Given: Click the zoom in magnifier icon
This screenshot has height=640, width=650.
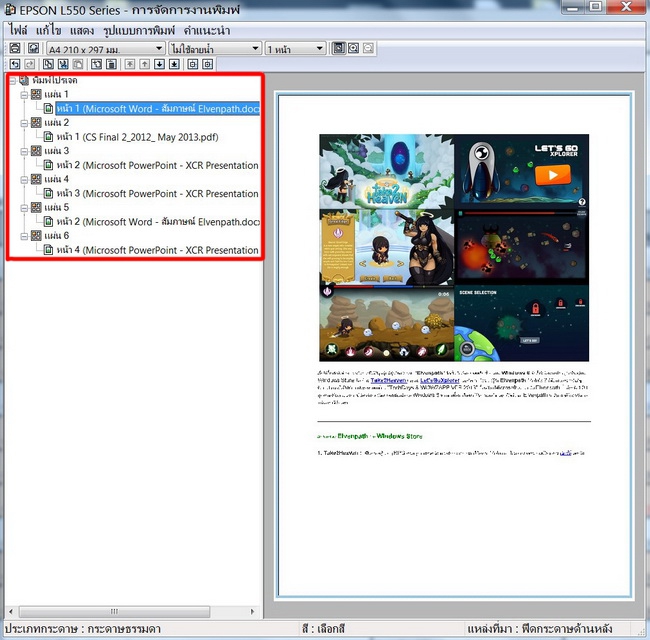Looking at the screenshot, I should coord(353,48).
